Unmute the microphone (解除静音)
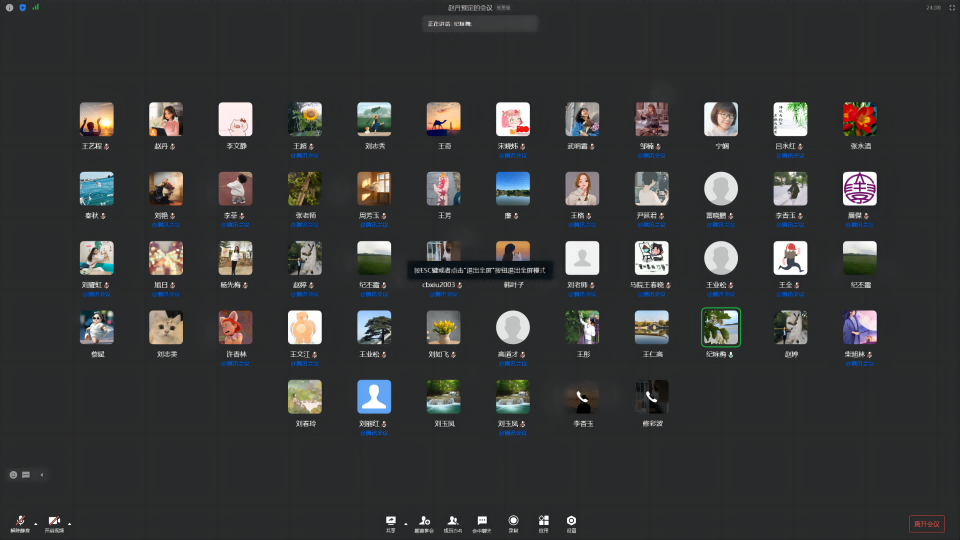 click(x=21, y=521)
